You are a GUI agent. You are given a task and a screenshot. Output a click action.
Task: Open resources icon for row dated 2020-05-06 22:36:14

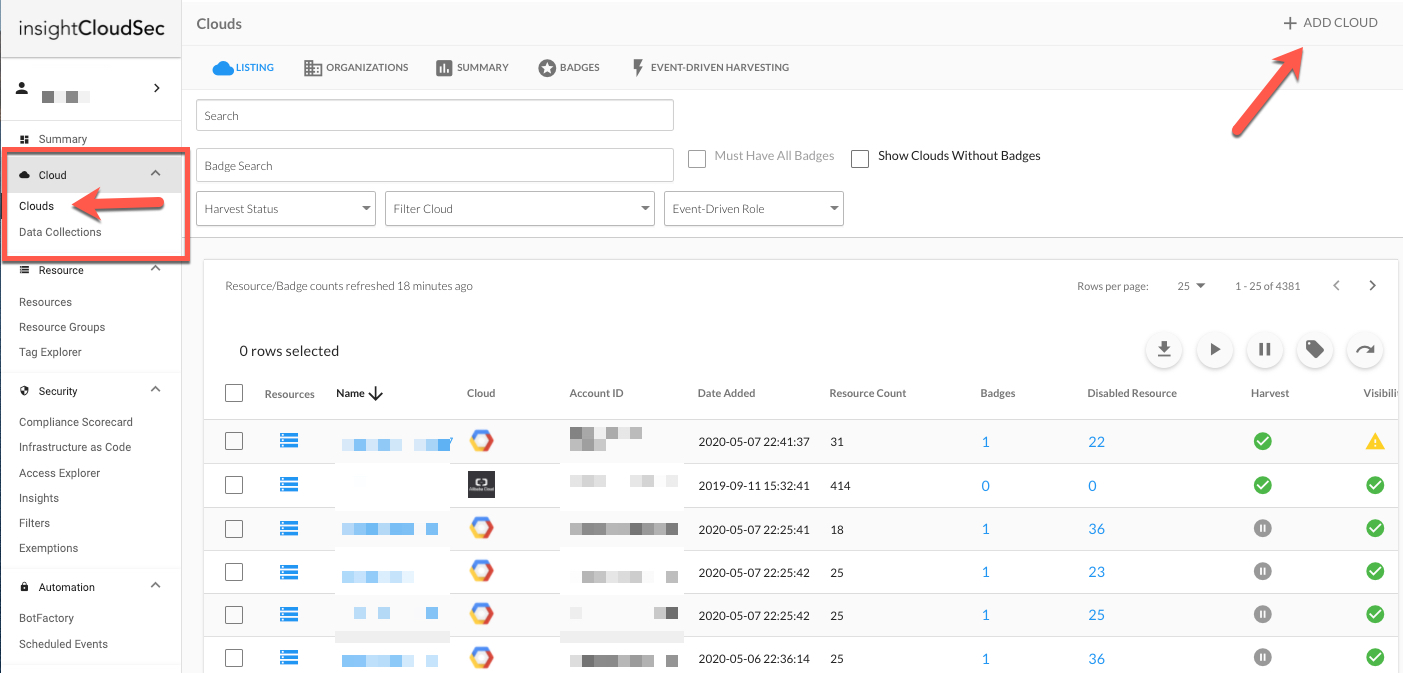pyautogui.click(x=289, y=658)
